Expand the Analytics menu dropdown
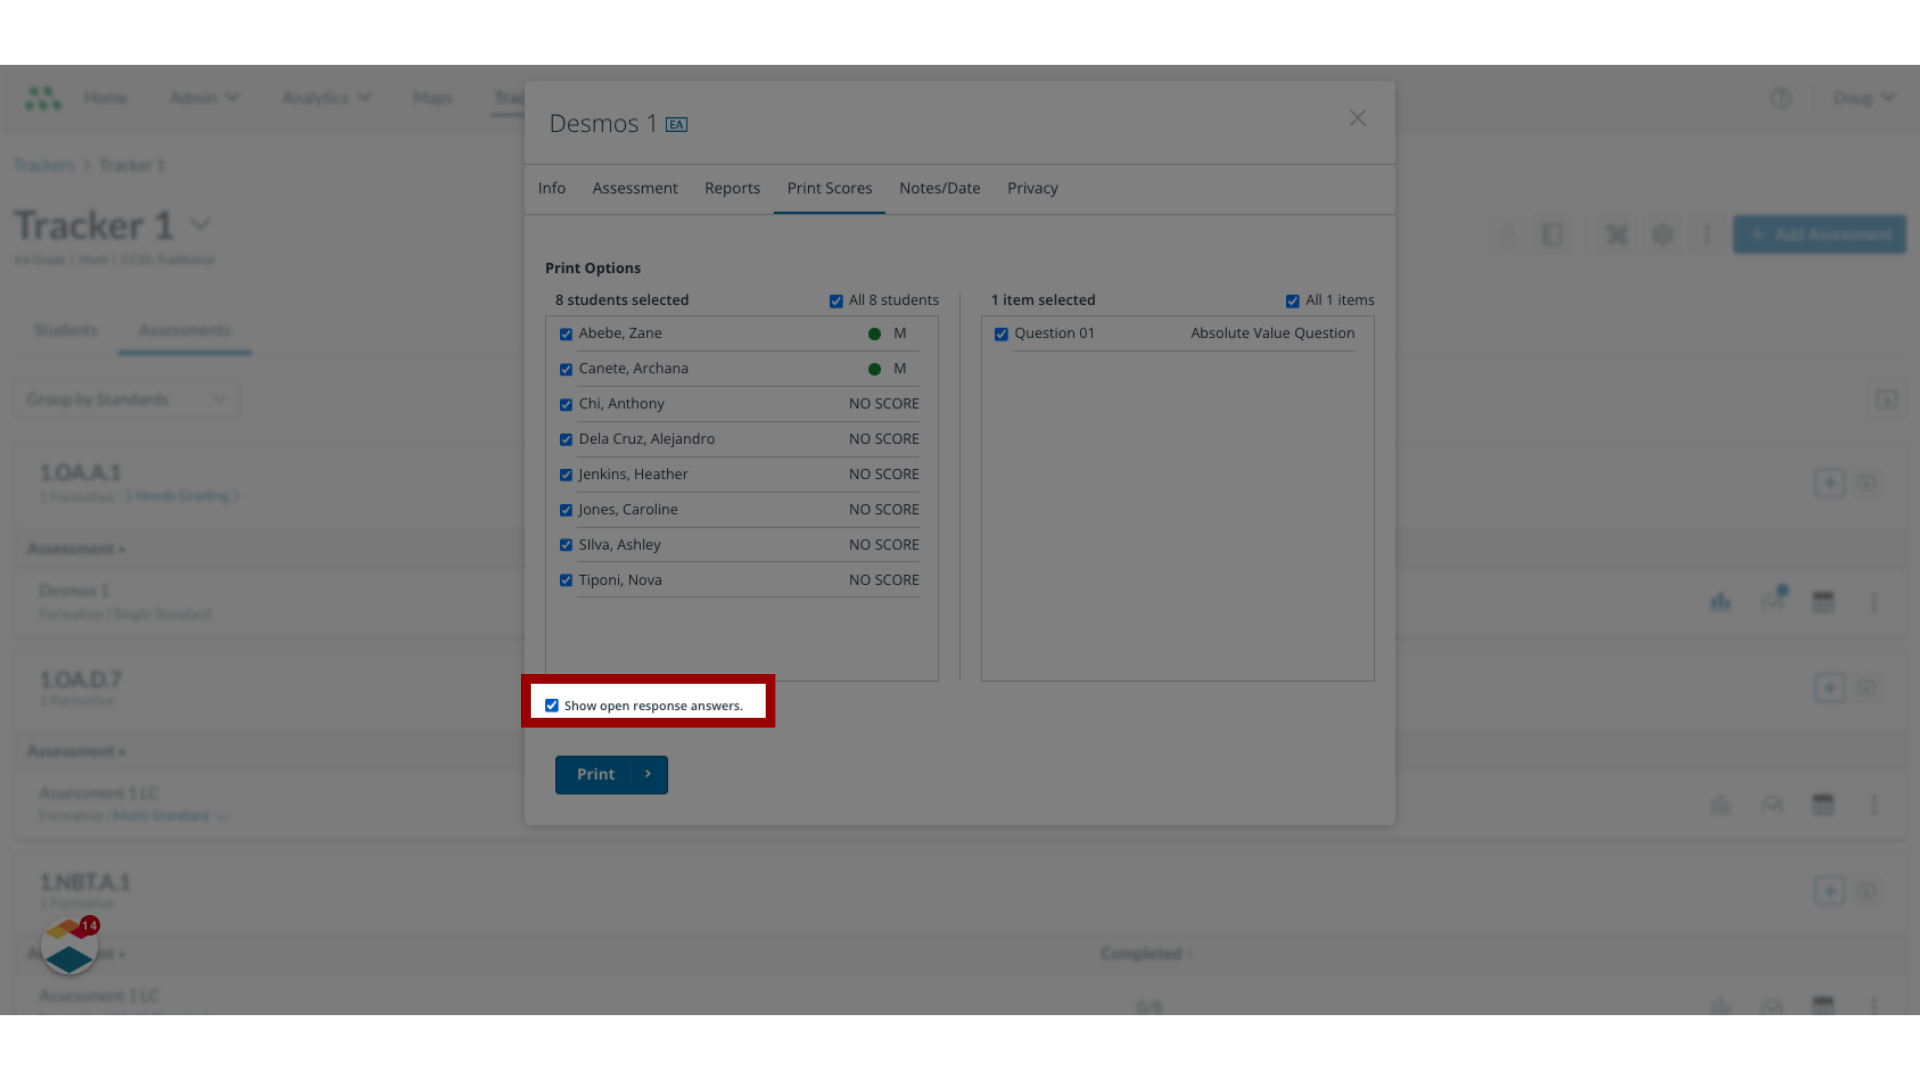Viewport: 1920px width, 1080px height. pyautogui.click(x=326, y=98)
